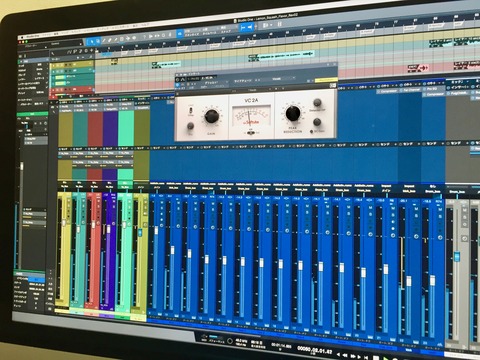480x360 pixels.
Task: Open the Studio One menu in menu bar
Action: click(x=32, y=36)
